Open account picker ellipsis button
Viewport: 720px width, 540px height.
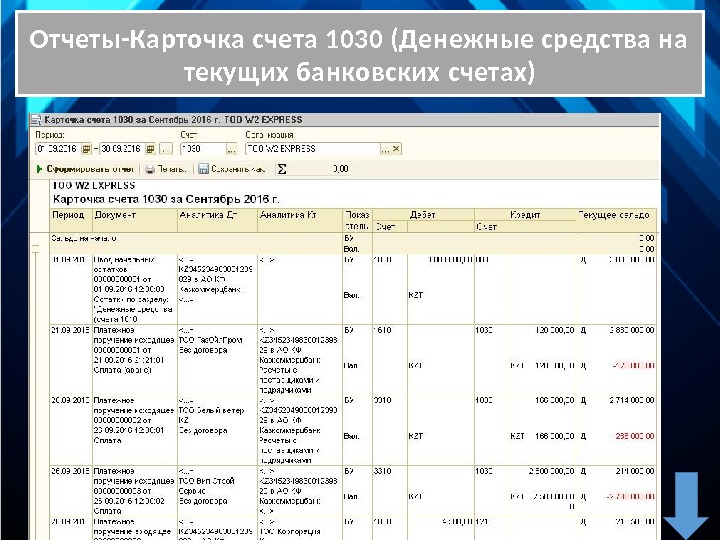231,149
